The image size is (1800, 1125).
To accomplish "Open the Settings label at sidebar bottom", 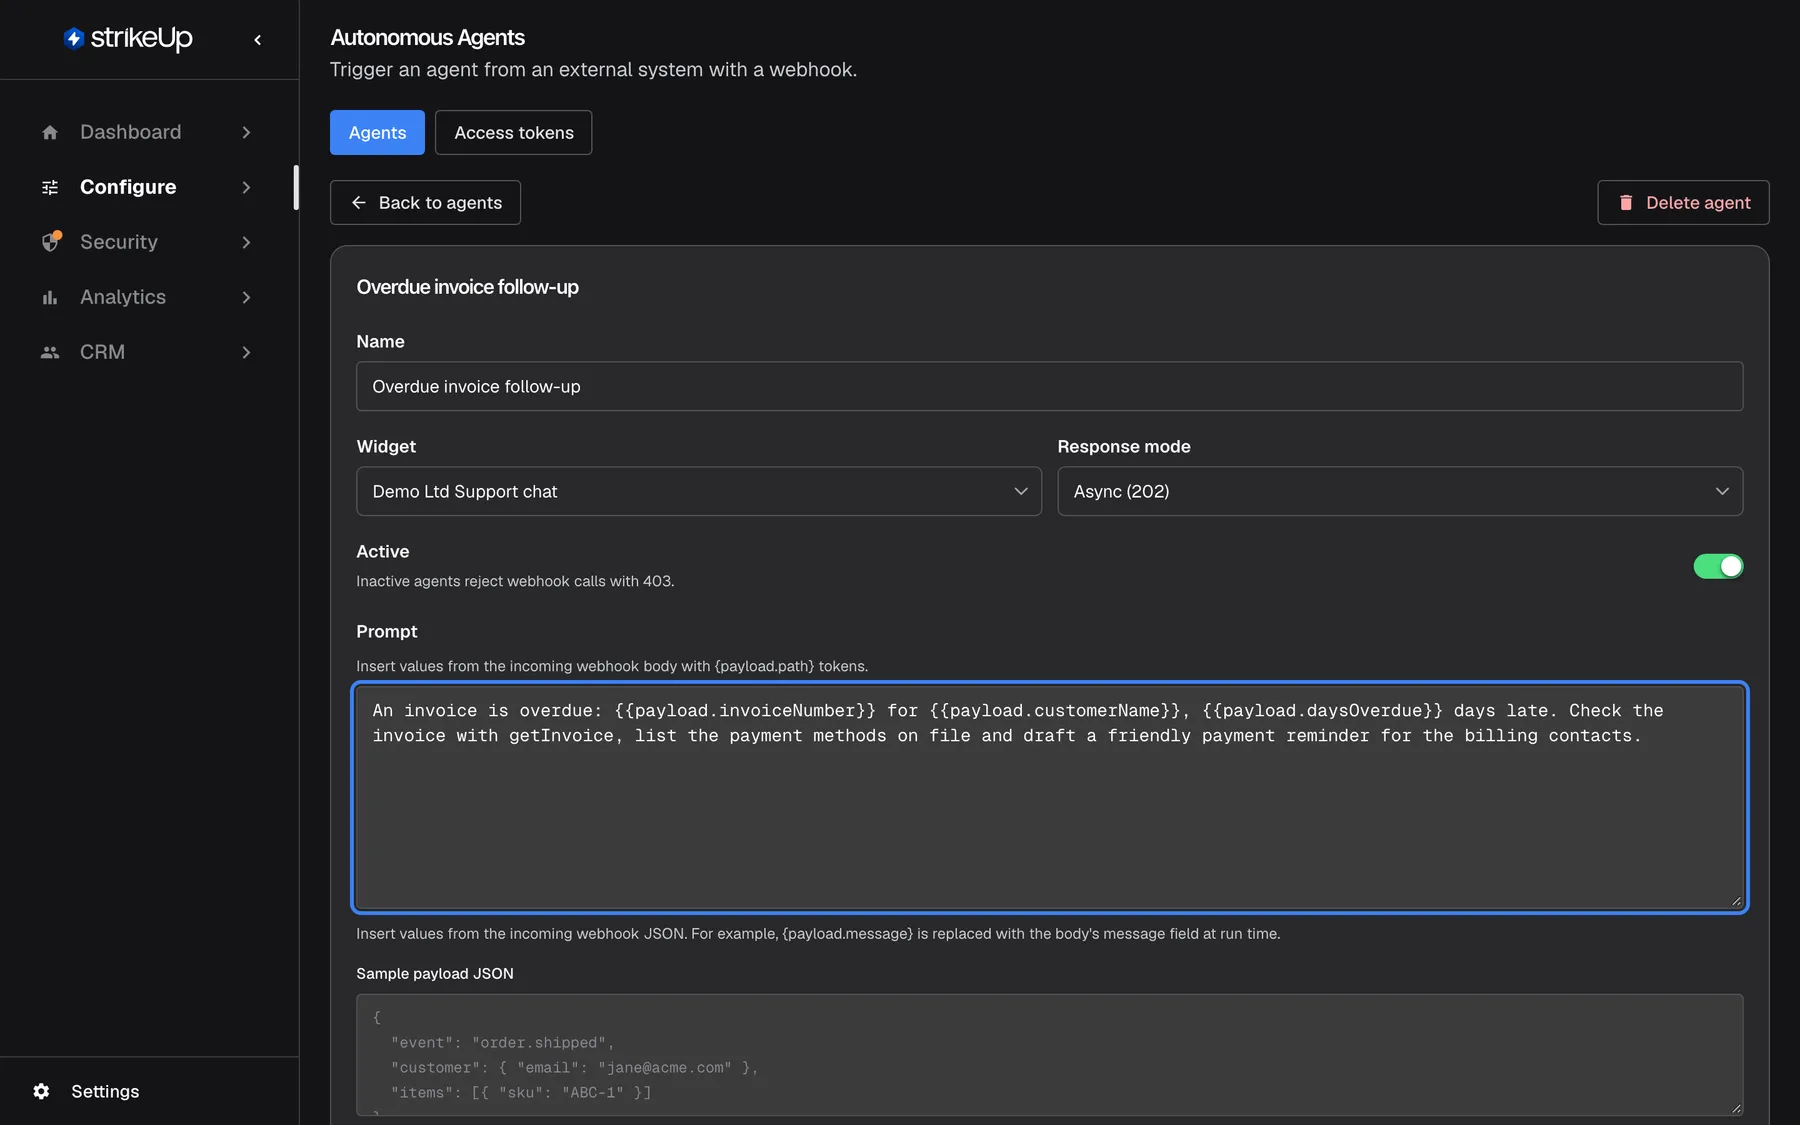I will pos(105,1091).
